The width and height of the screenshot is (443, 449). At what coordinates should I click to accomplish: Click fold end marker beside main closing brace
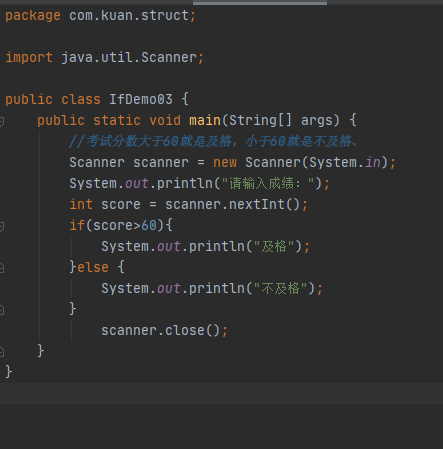pos(1,351)
